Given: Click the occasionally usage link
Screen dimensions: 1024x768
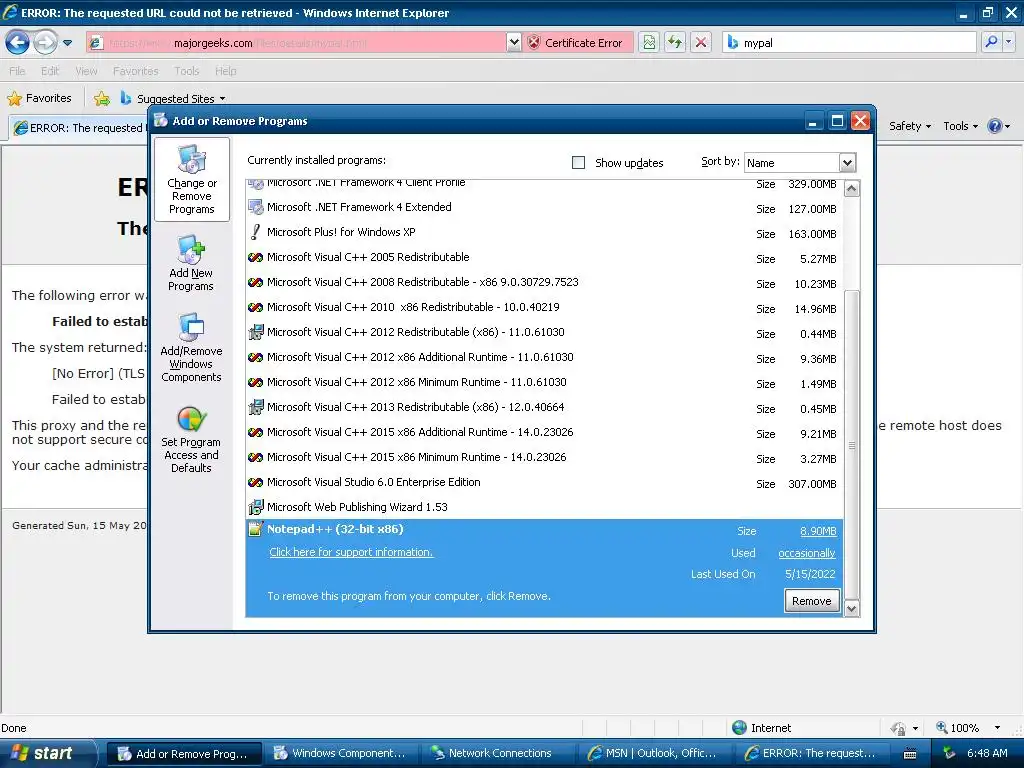Looking at the screenshot, I should coord(807,553).
